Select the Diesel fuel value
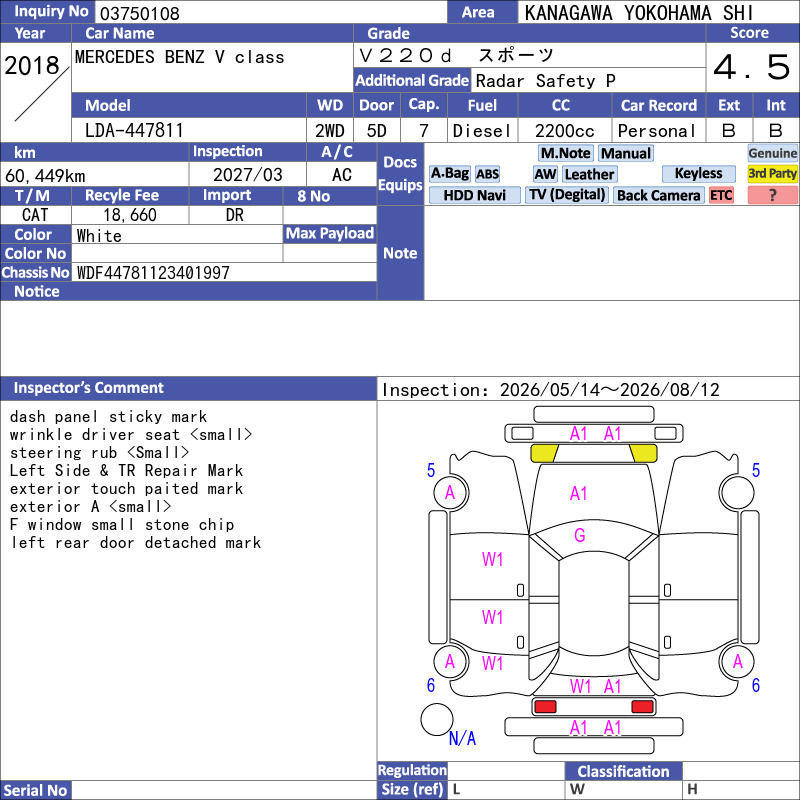Screen dimensions: 800x800 482,131
